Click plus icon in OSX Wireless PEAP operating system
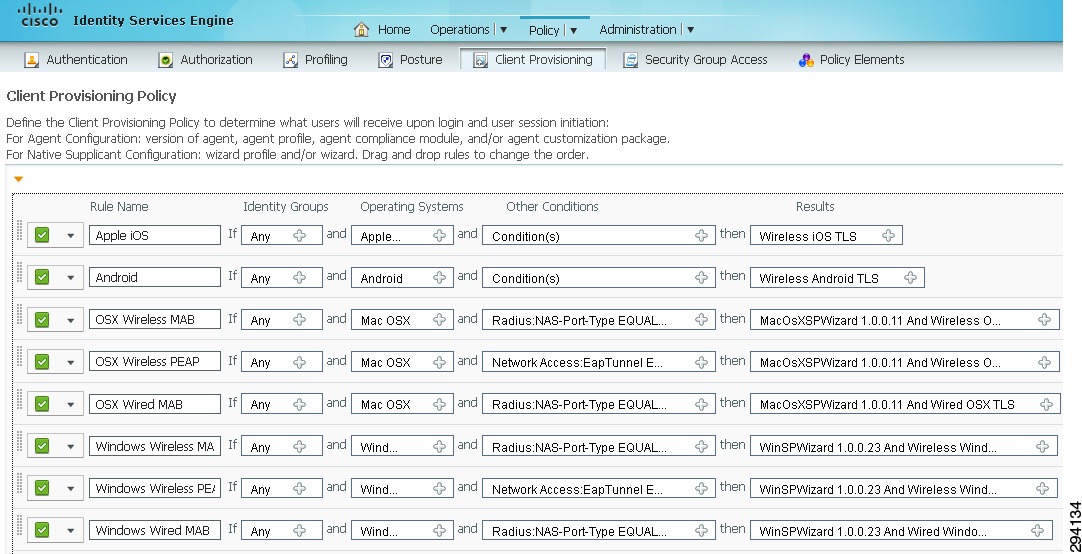The height and width of the screenshot is (554, 1082). [x=440, y=362]
